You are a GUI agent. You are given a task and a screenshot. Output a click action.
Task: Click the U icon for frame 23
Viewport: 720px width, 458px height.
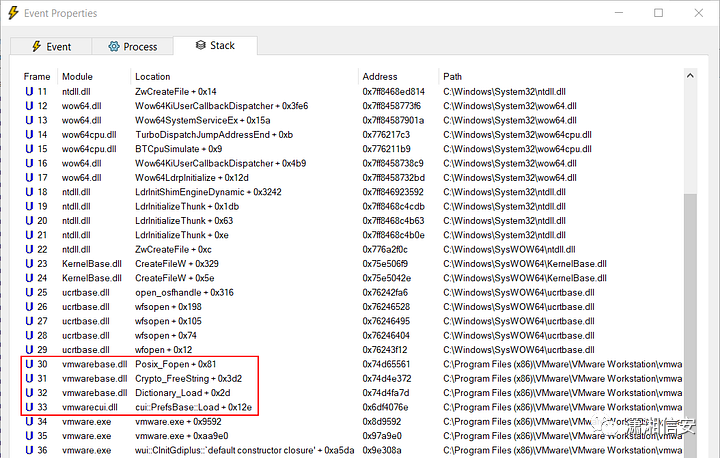[29, 264]
